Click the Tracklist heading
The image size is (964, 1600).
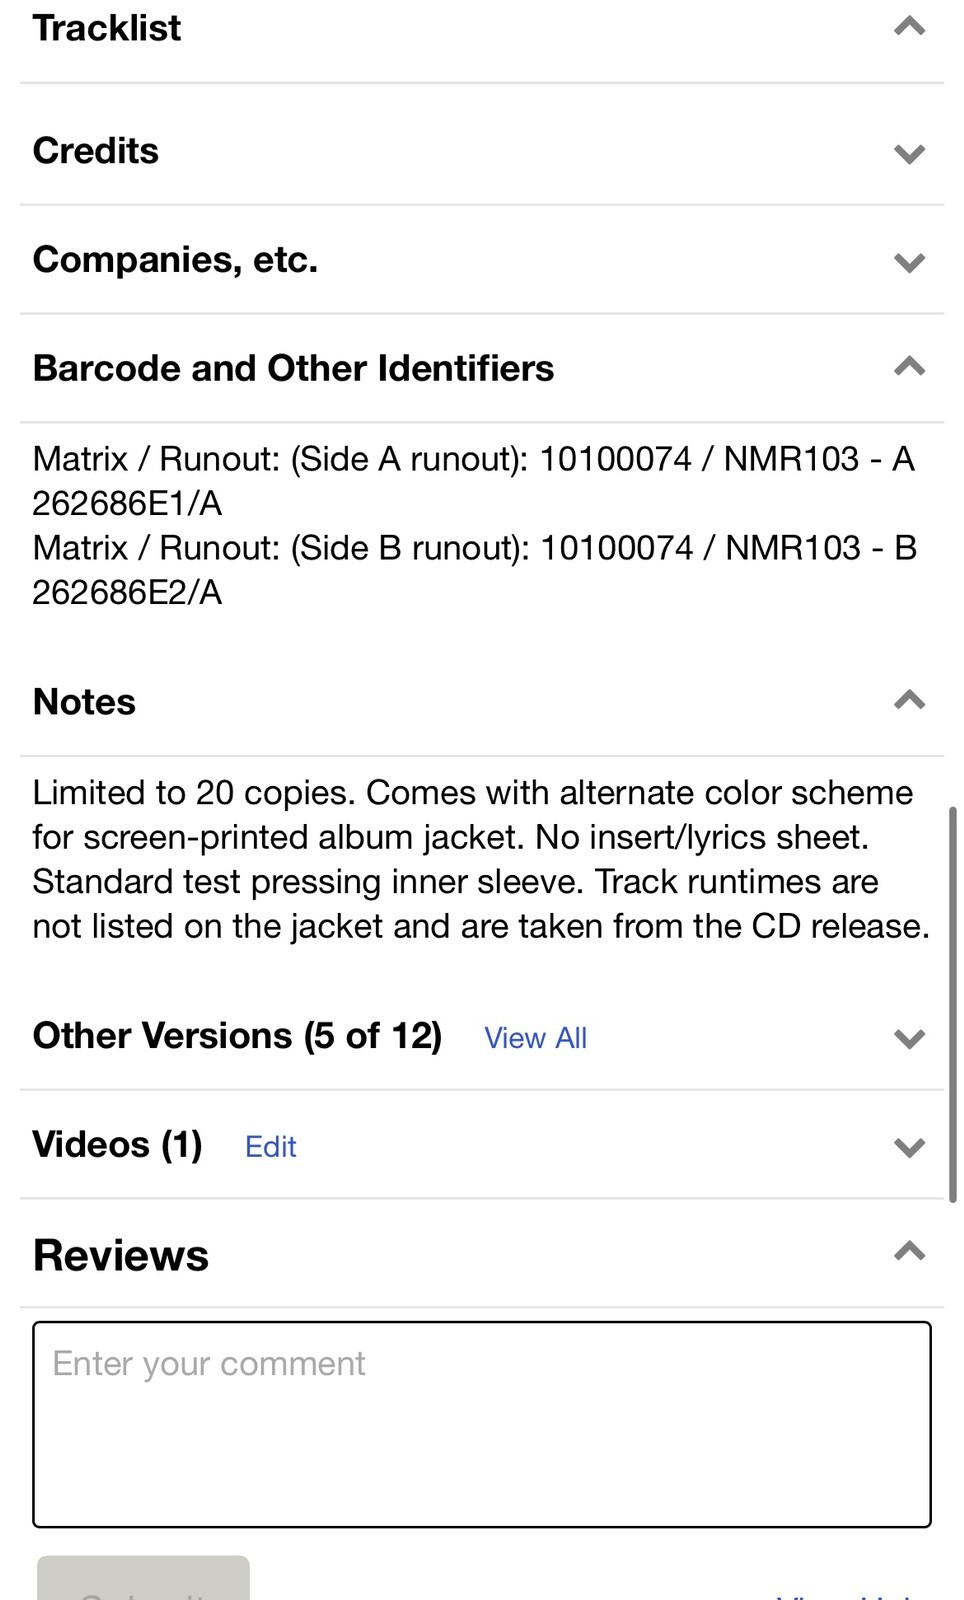107,28
